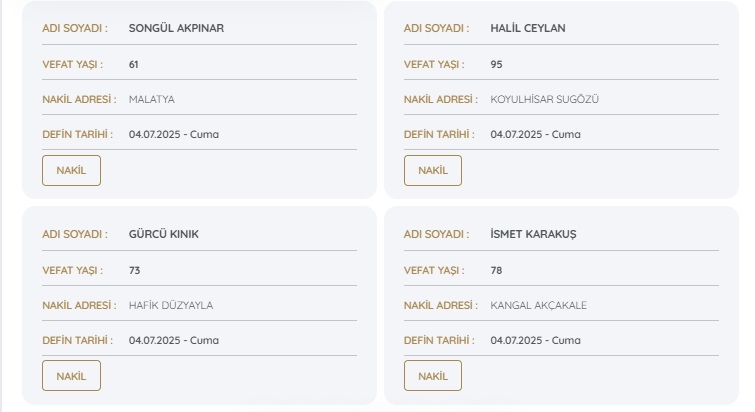Click the name İSMET KARAKUŞ
This screenshot has height=412, width=755.
pos(533,234)
